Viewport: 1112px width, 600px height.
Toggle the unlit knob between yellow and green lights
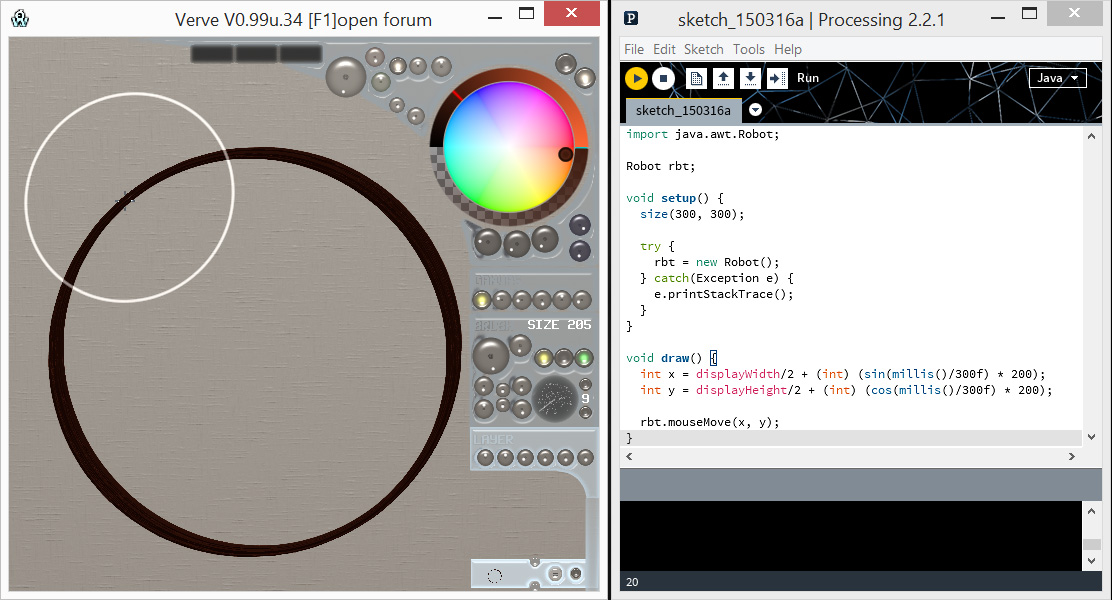tap(563, 357)
